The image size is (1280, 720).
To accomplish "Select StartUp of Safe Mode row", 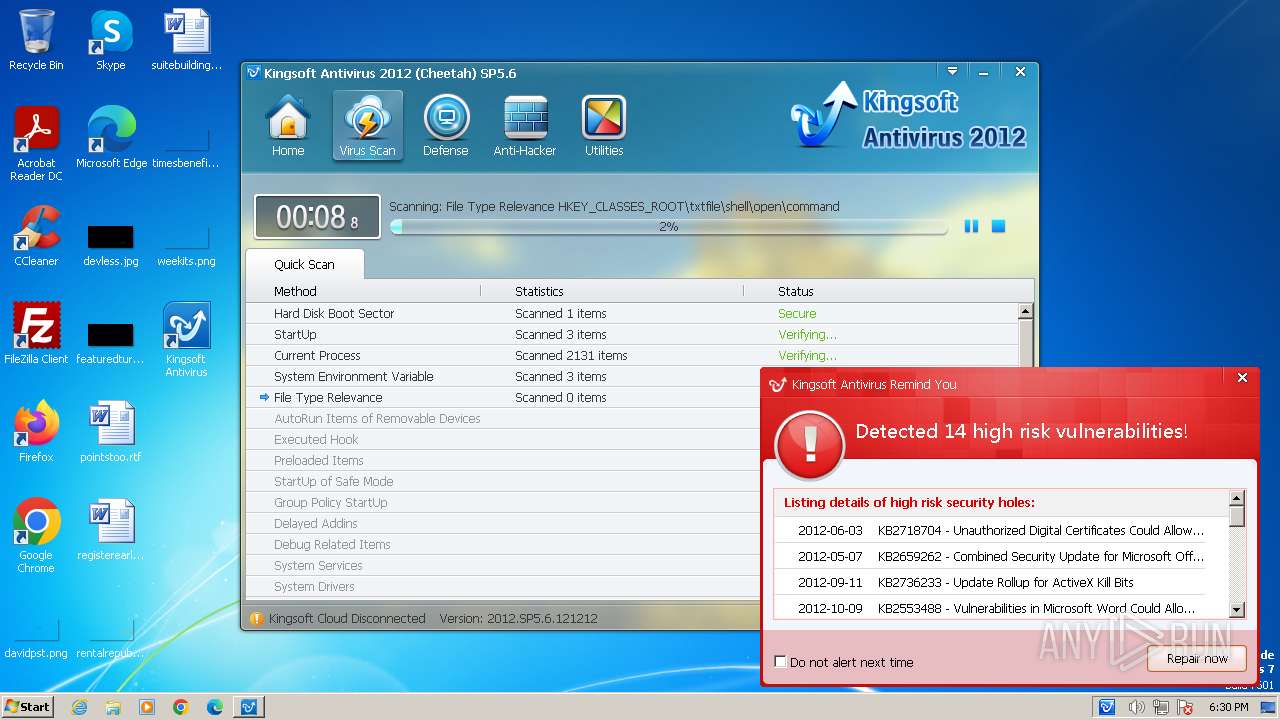I will coord(504,481).
